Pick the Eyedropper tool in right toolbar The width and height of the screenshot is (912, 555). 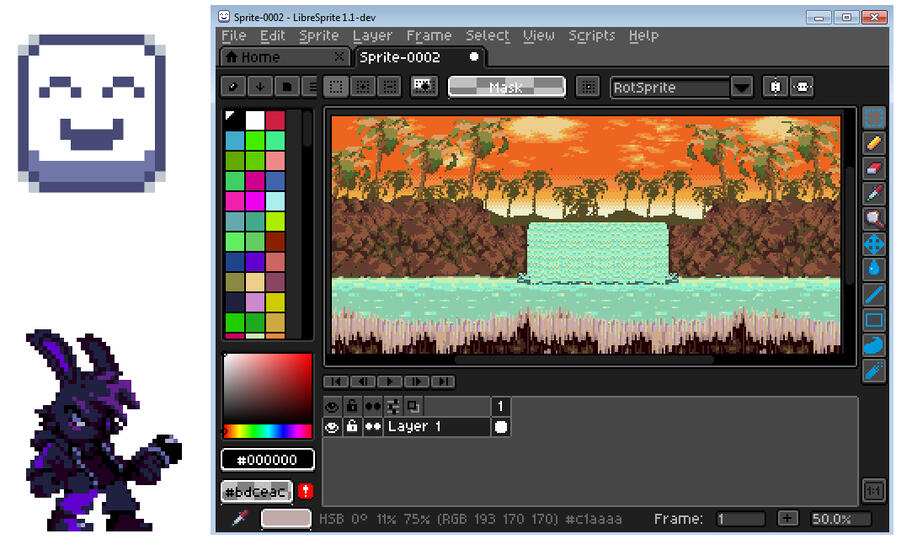coord(874,194)
